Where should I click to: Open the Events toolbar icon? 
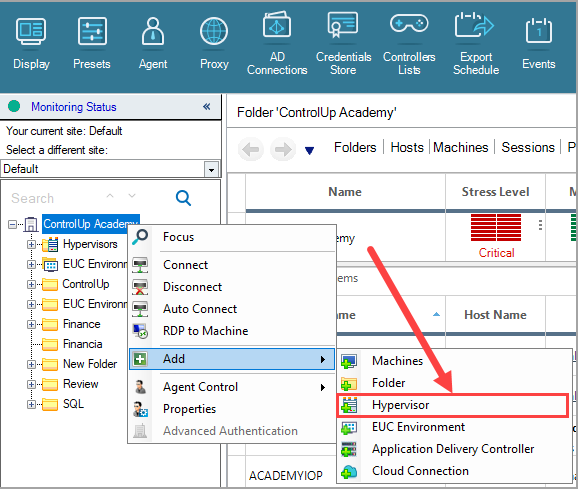click(x=539, y=43)
